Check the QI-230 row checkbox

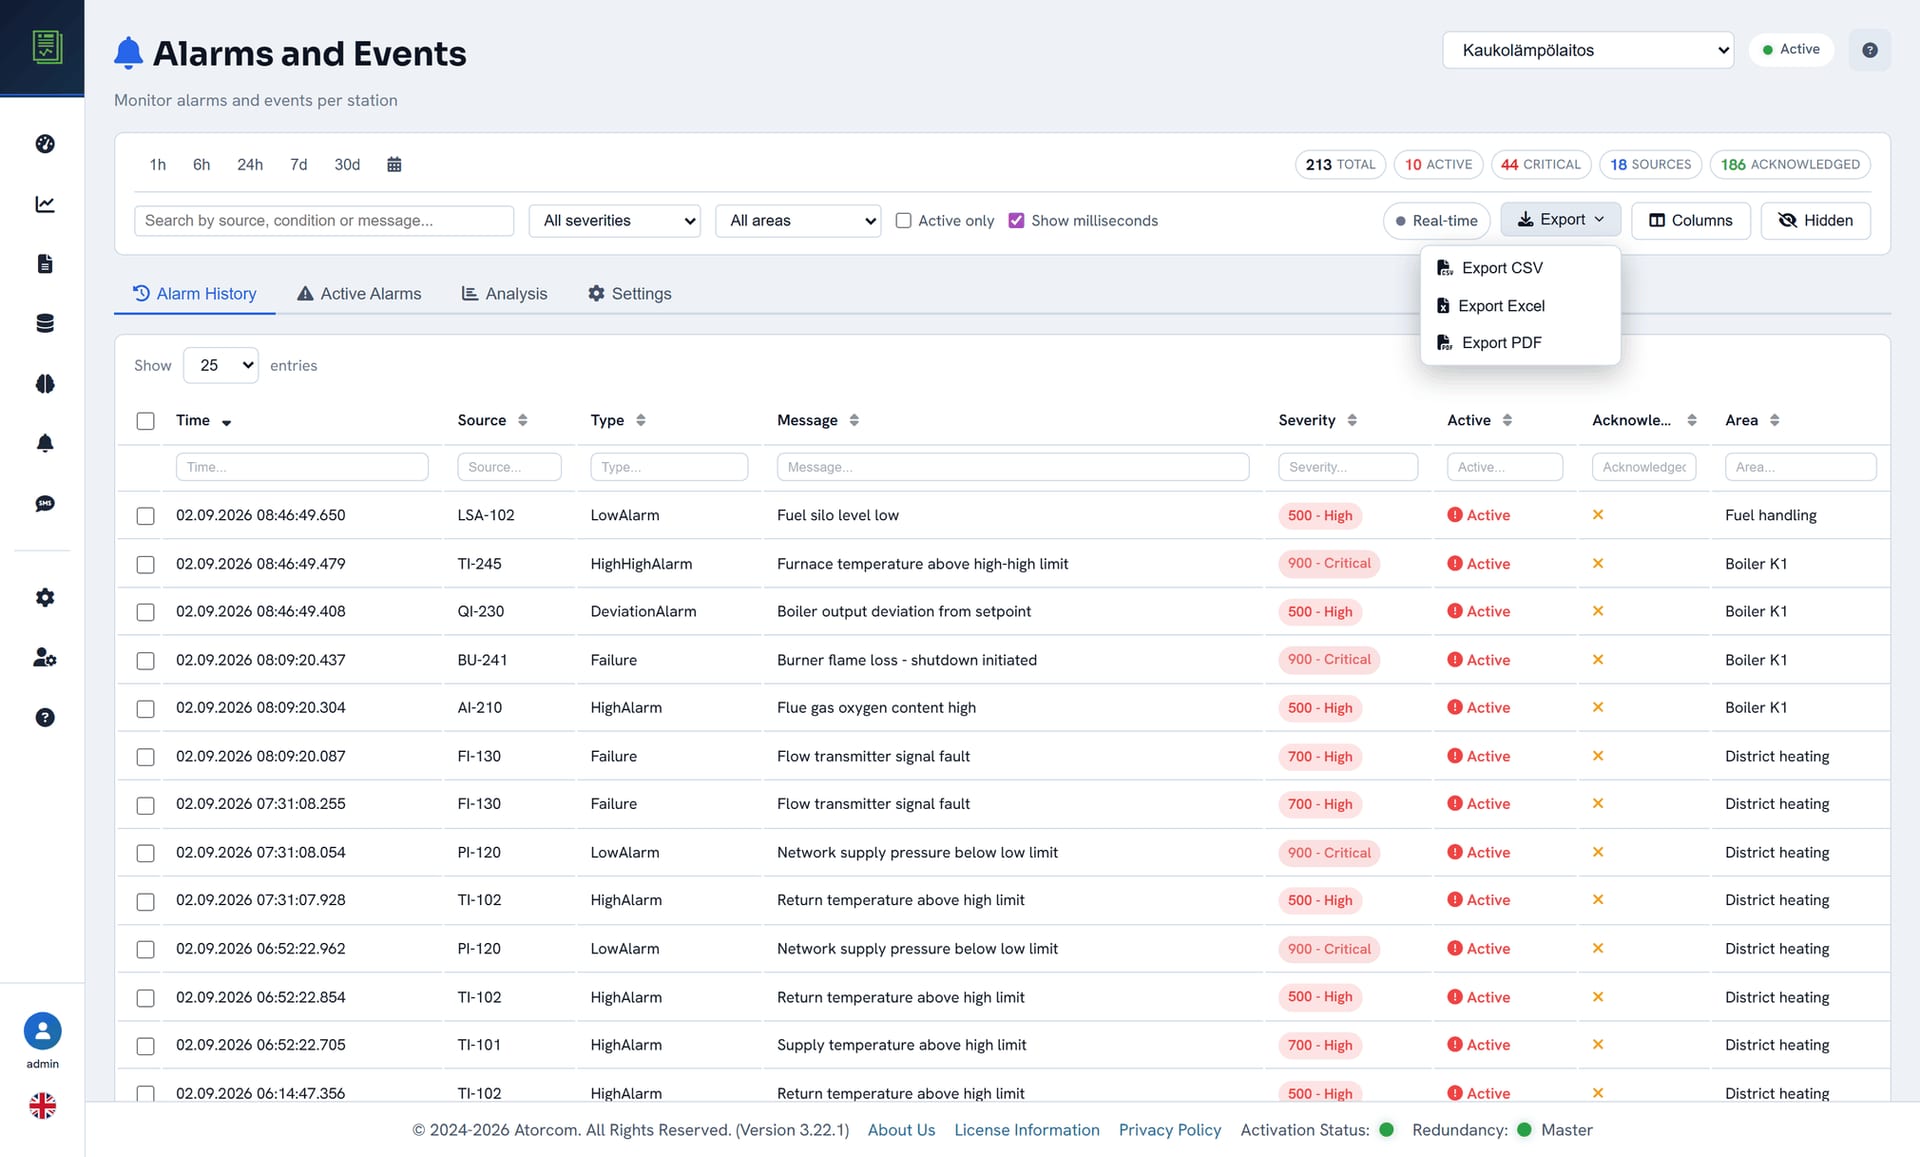tap(146, 612)
